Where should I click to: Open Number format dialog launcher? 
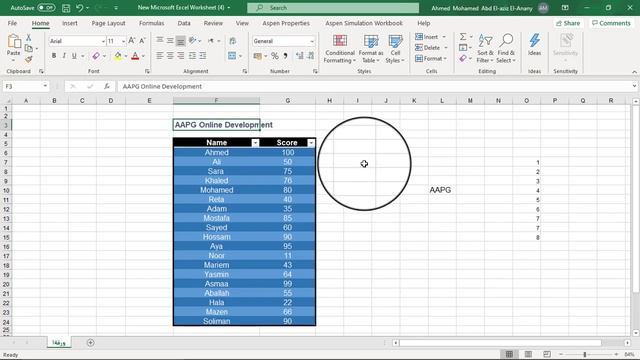coord(315,71)
